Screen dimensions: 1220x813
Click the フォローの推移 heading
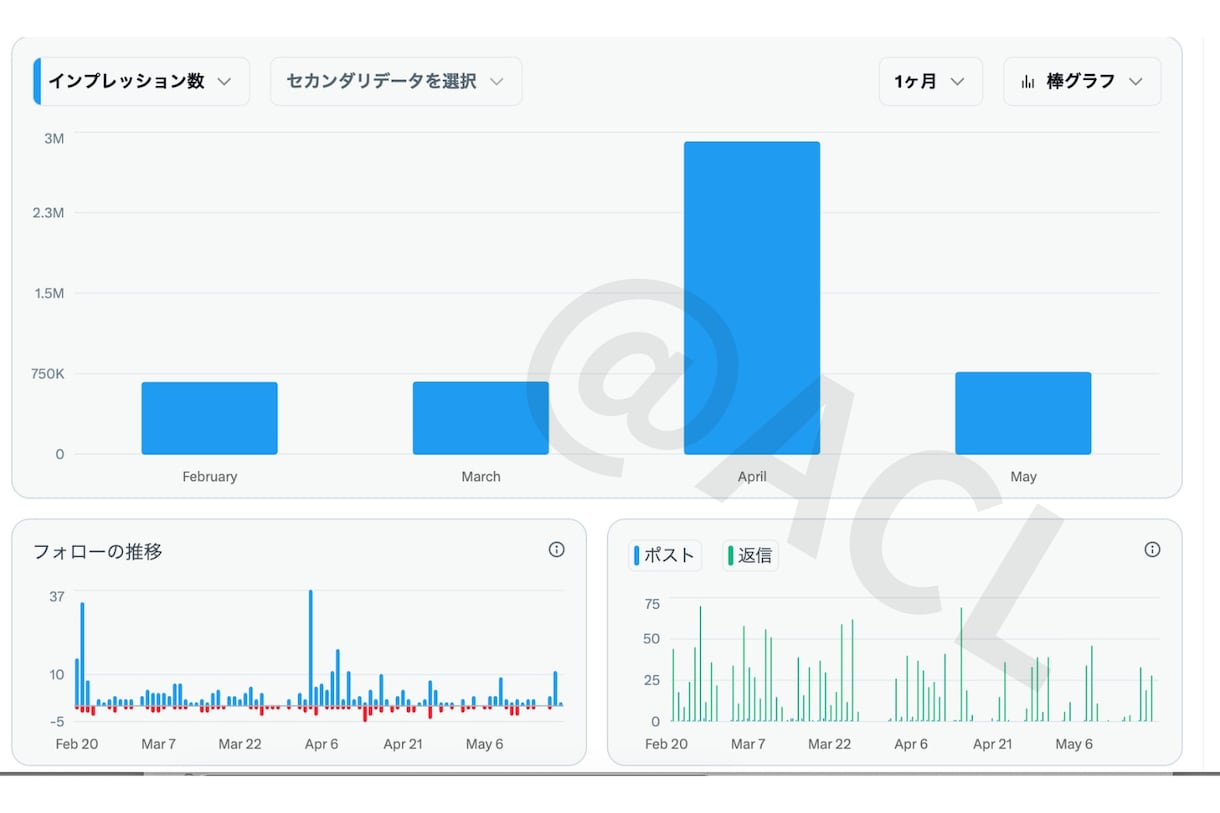[98, 551]
